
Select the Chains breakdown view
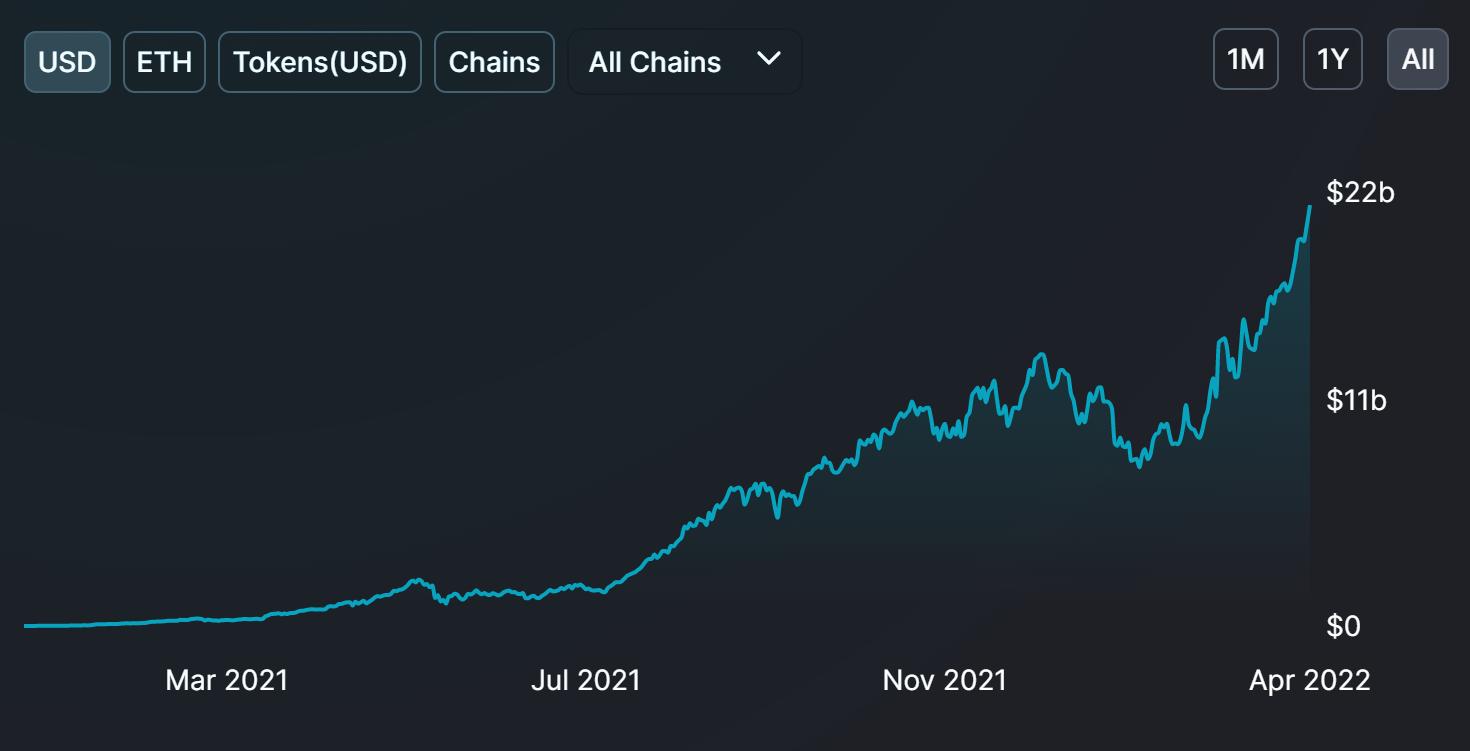(x=494, y=62)
